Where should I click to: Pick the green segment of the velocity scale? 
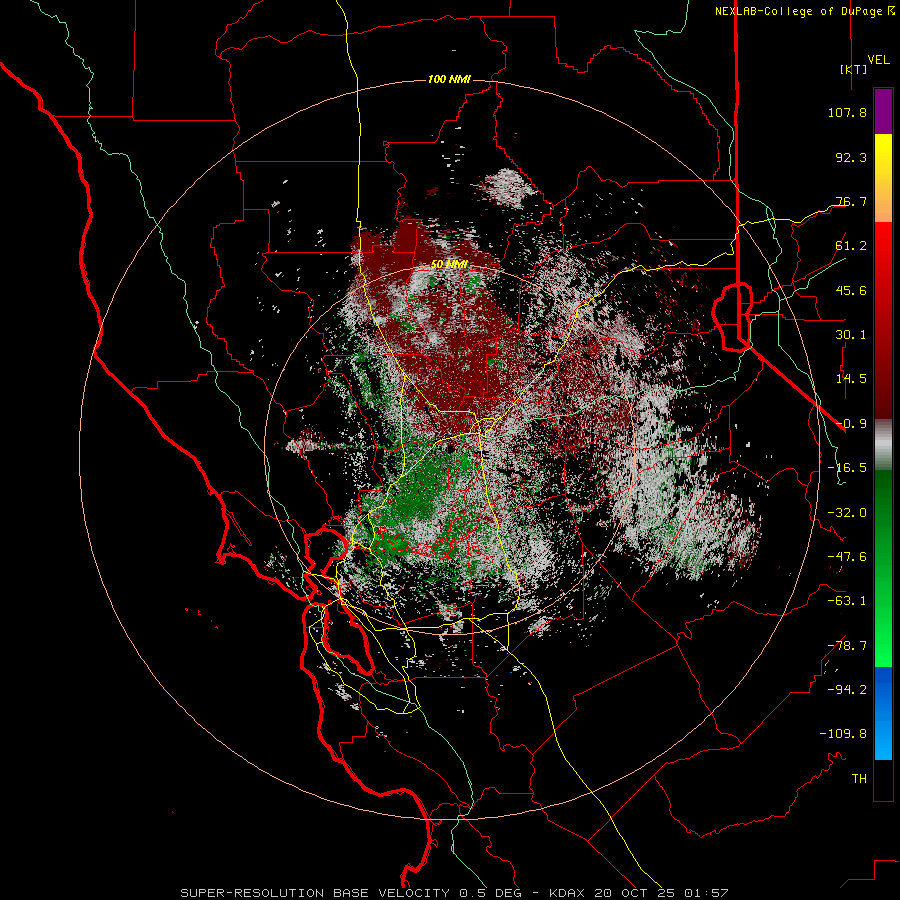tap(883, 568)
